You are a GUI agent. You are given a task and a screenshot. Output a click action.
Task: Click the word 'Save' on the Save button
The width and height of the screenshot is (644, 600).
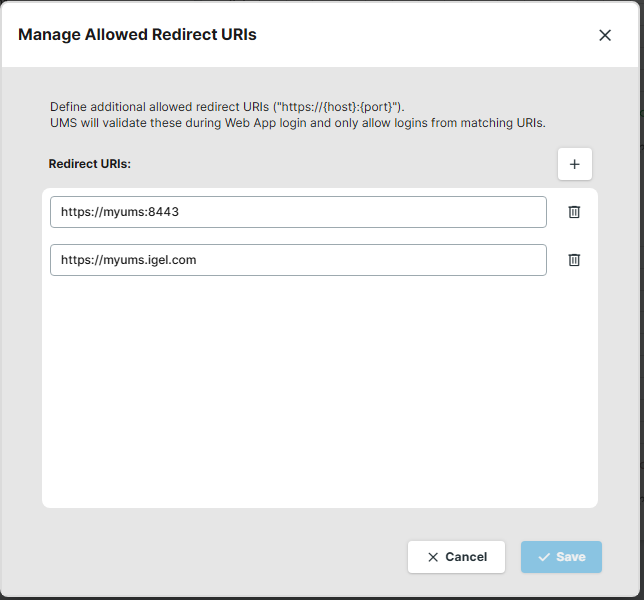click(570, 557)
